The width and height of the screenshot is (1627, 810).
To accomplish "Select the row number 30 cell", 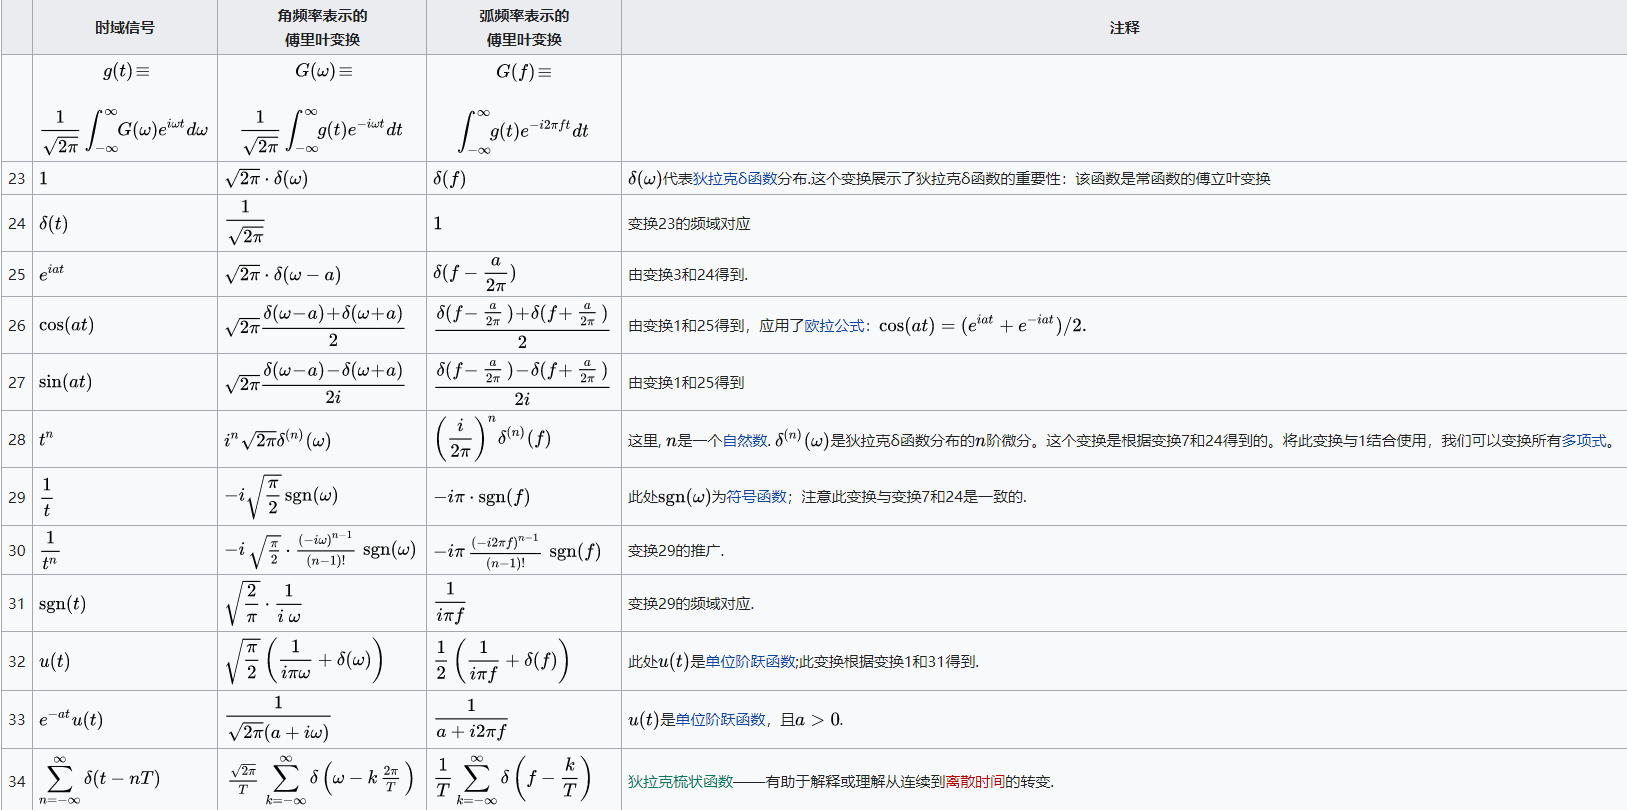I will click(17, 550).
